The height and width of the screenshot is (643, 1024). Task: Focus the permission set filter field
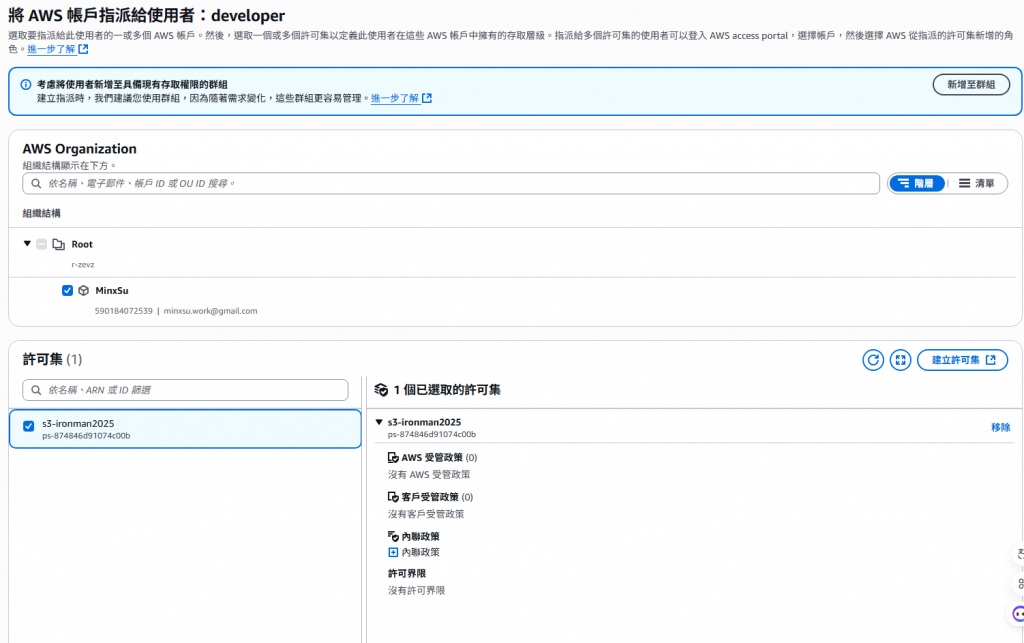click(185, 390)
